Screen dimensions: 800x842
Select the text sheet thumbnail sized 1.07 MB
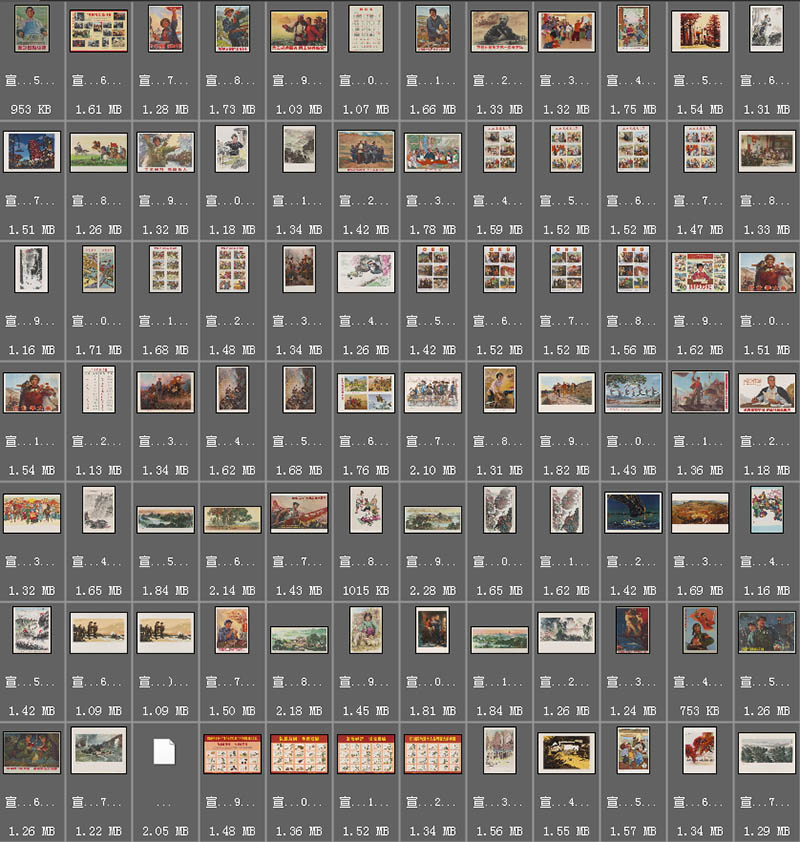click(x=365, y=29)
